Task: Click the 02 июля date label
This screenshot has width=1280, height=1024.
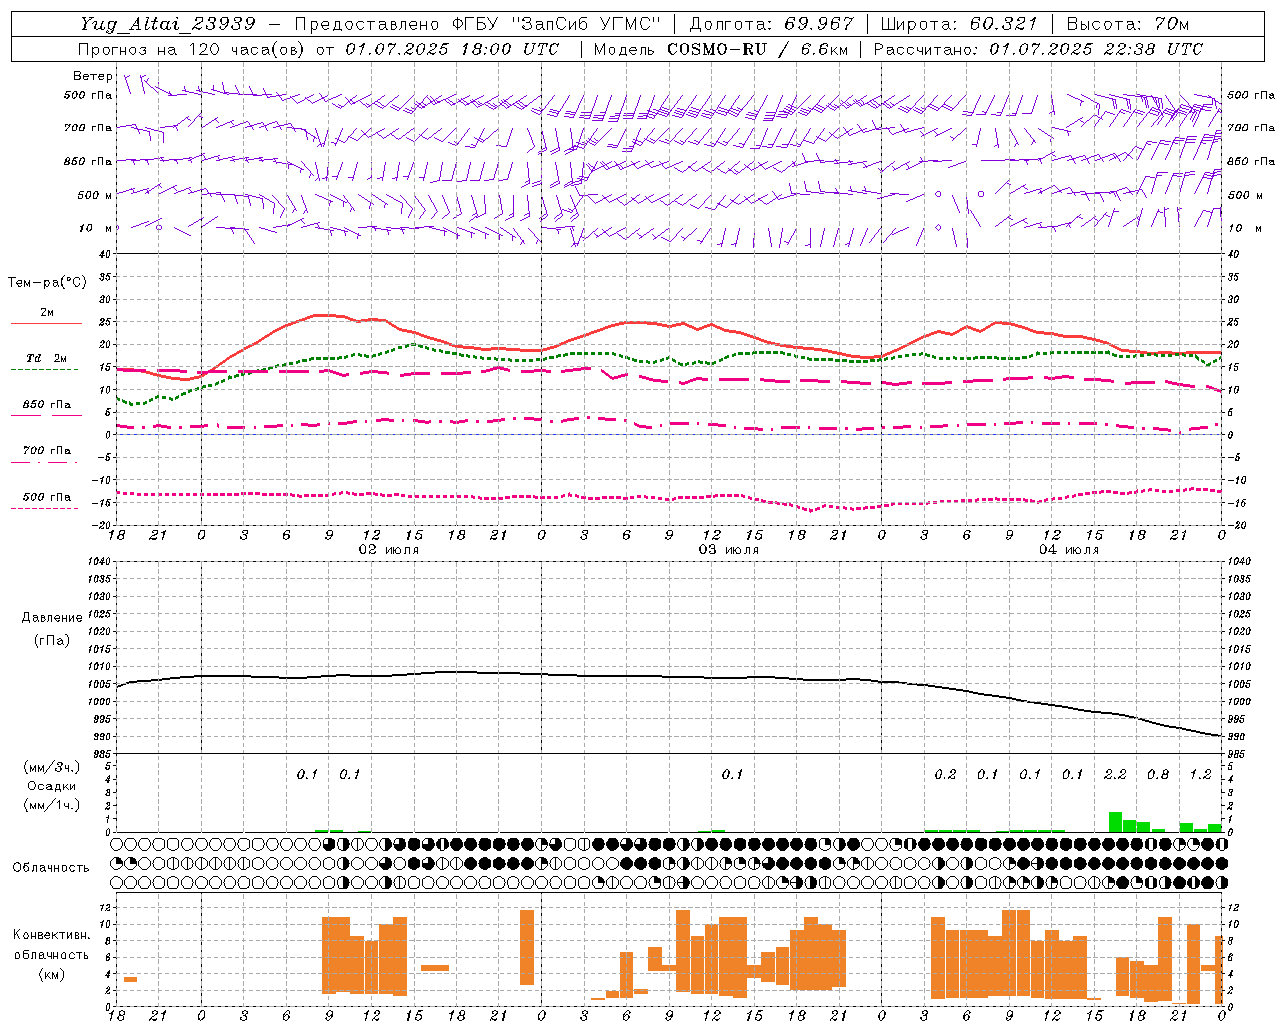Action: pyautogui.click(x=389, y=550)
